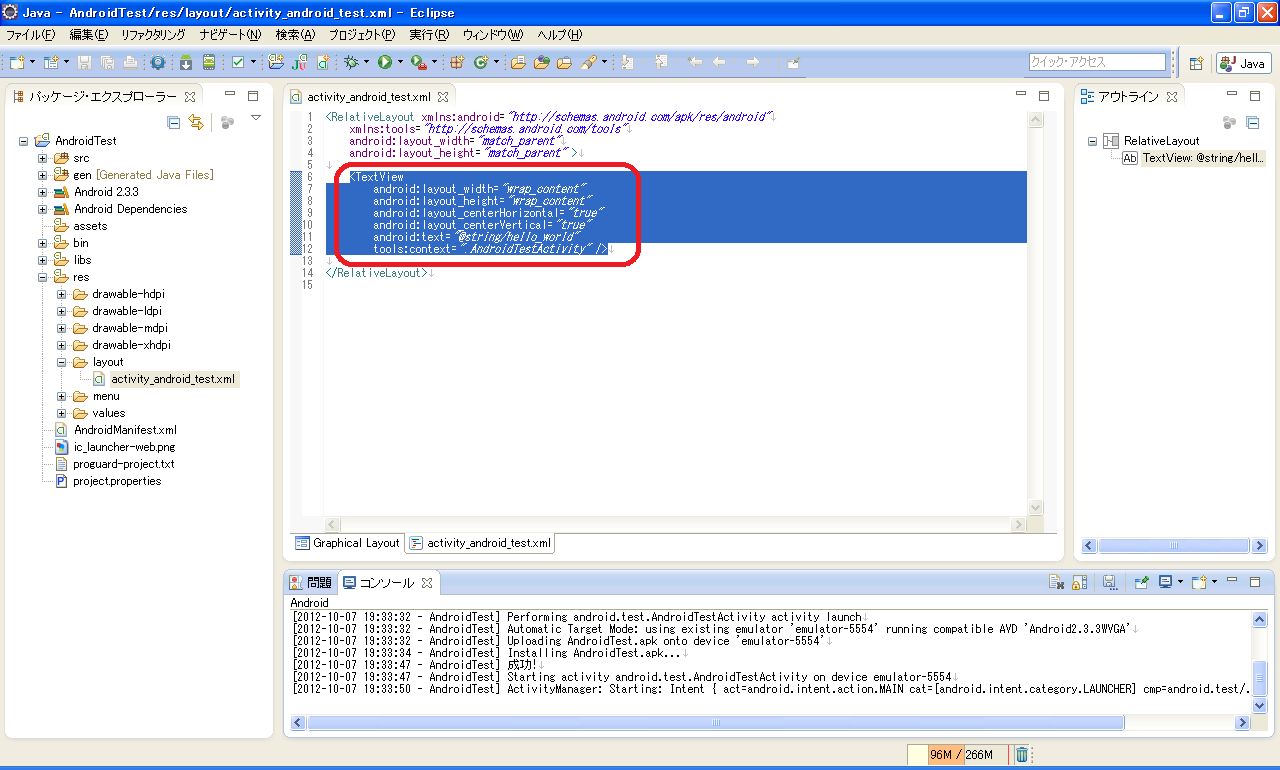1280x770 pixels.
Task: Collapse the res folder in tree
Action: click(x=42, y=277)
